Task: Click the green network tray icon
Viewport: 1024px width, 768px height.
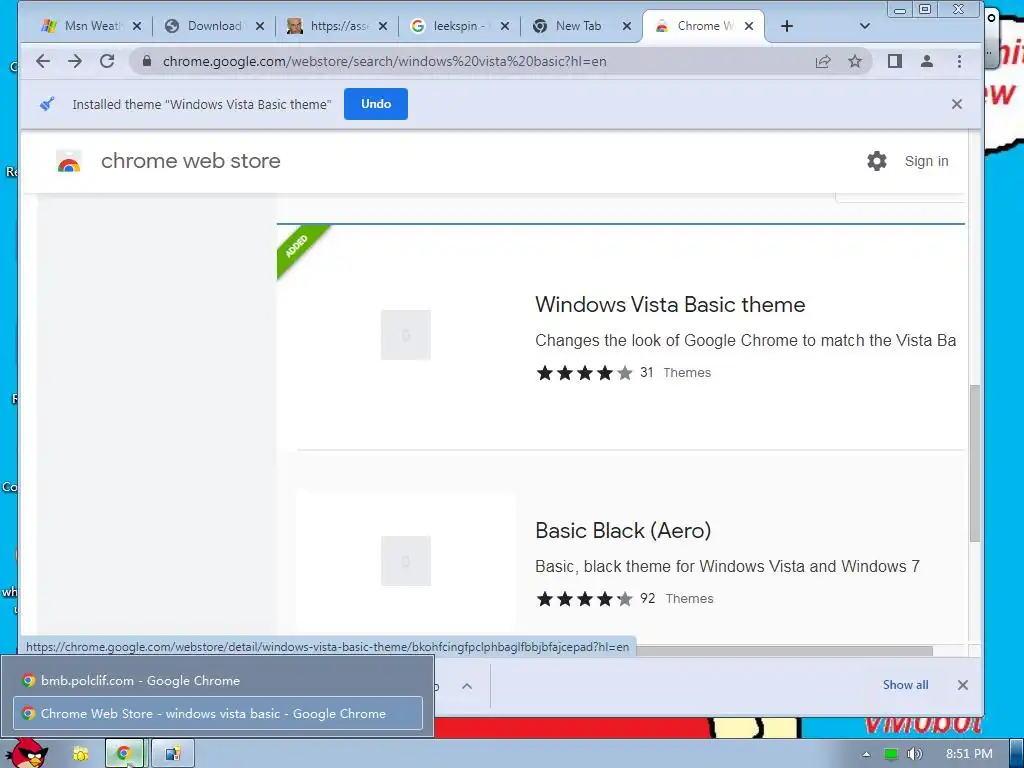Action: [891, 754]
